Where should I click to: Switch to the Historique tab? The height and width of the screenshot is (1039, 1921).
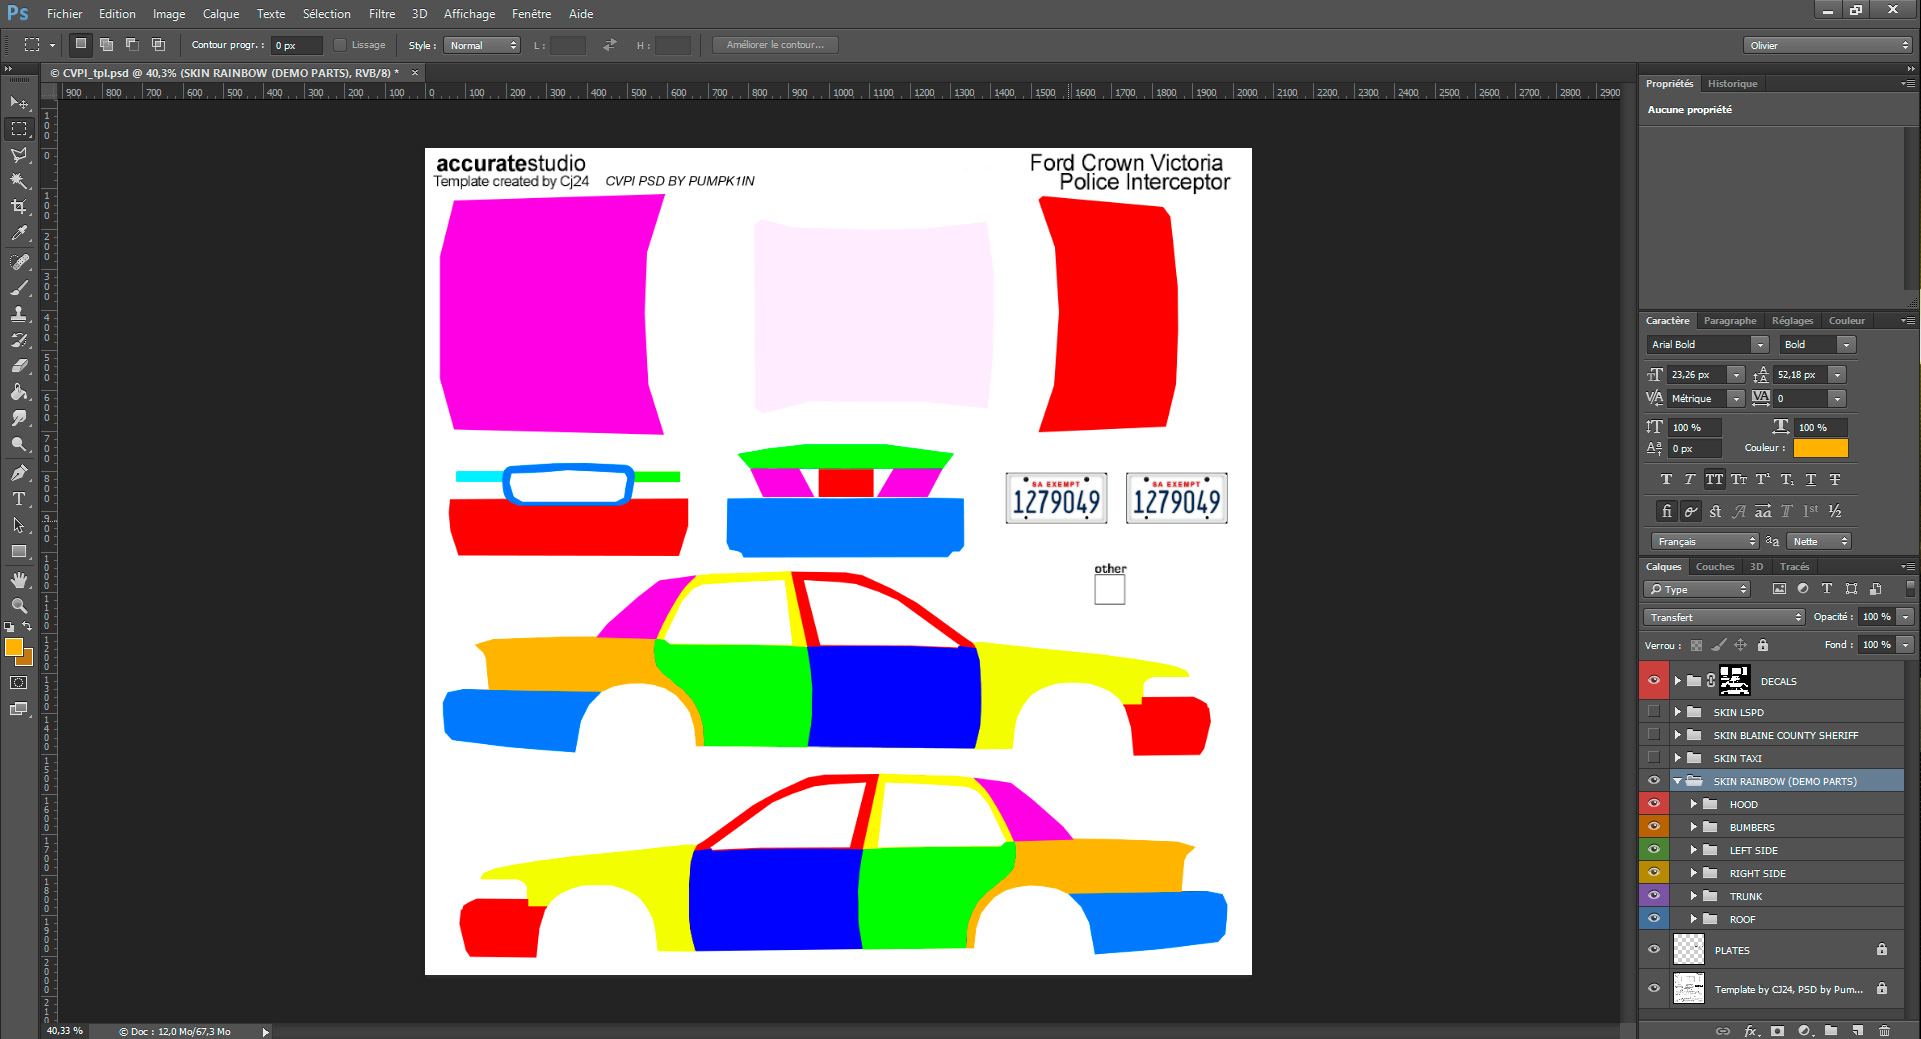click(1732, 84)
